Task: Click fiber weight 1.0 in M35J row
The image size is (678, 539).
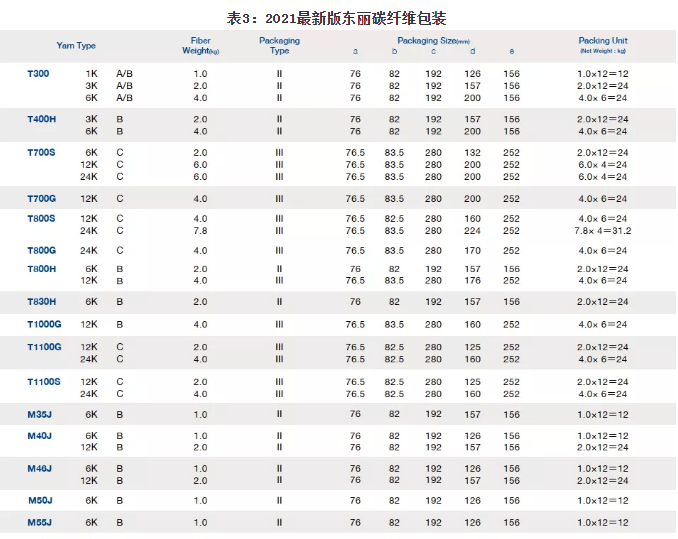Action: pyautogui.click(x=200, y=415)
